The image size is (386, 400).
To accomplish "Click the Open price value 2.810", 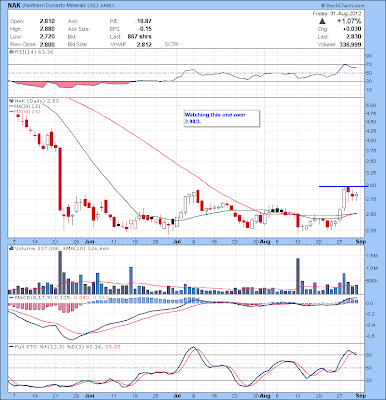I will (48, 21).
